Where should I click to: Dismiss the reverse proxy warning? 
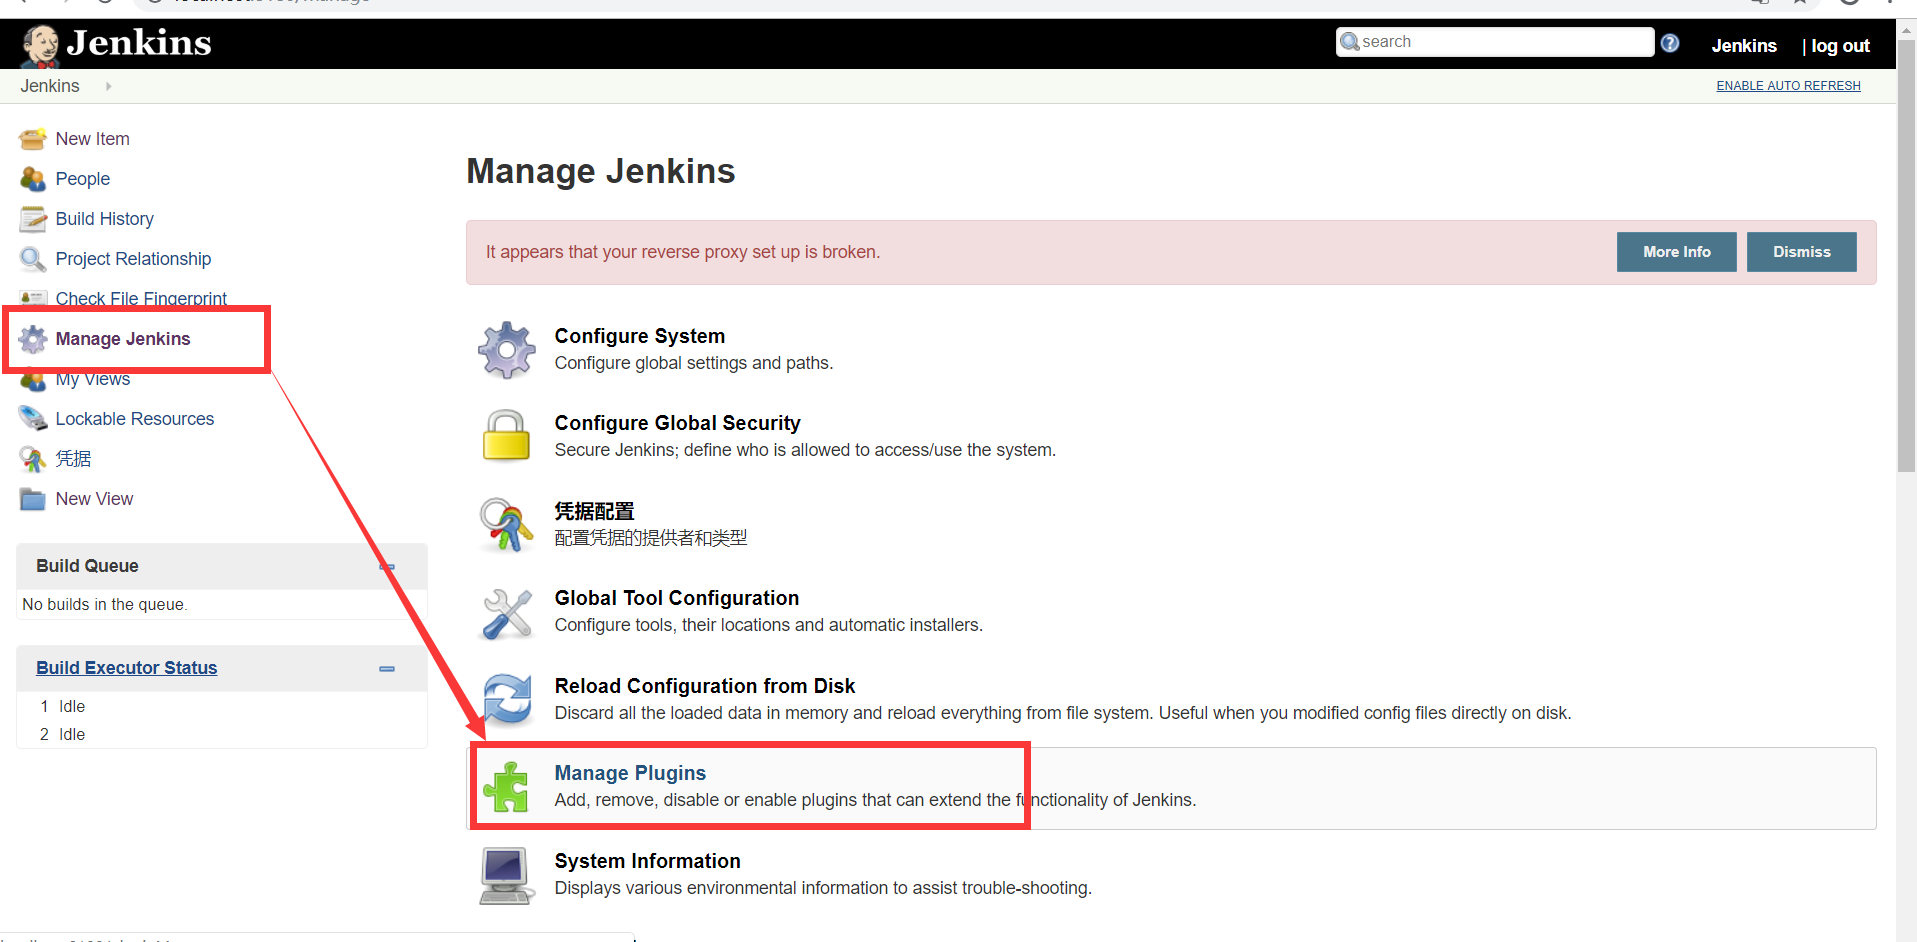tap(1801, 252)
